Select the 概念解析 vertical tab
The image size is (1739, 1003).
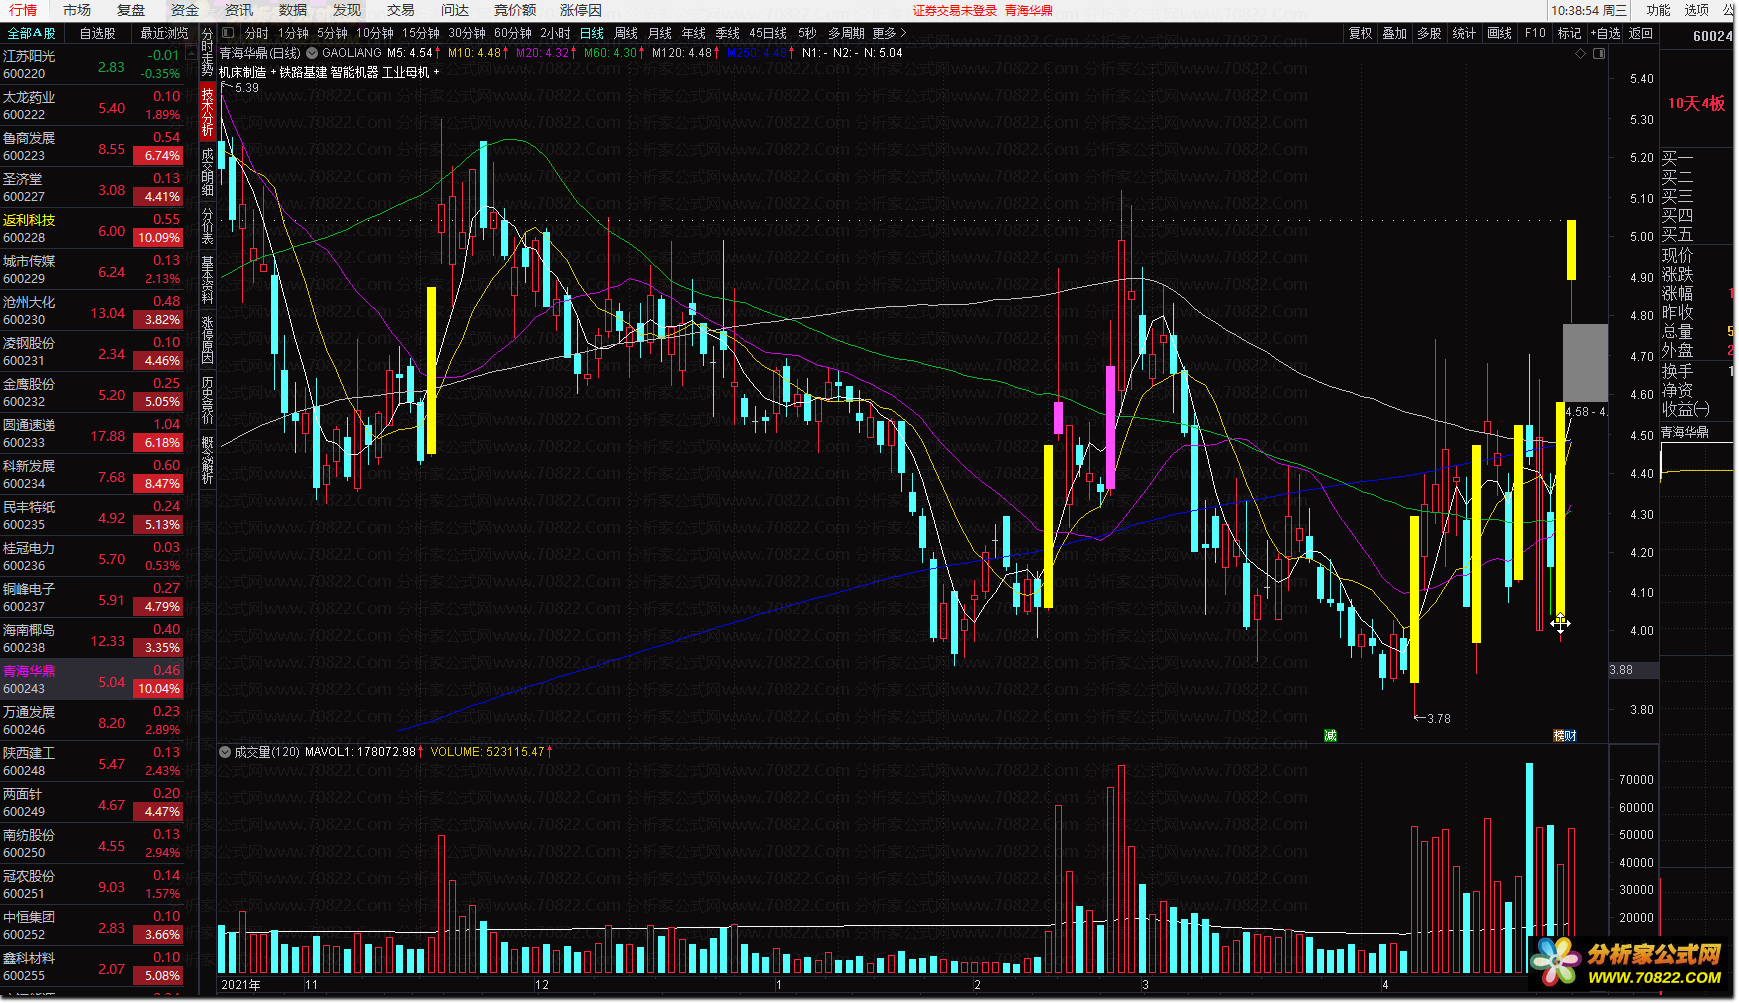click(x=207, y=459)
